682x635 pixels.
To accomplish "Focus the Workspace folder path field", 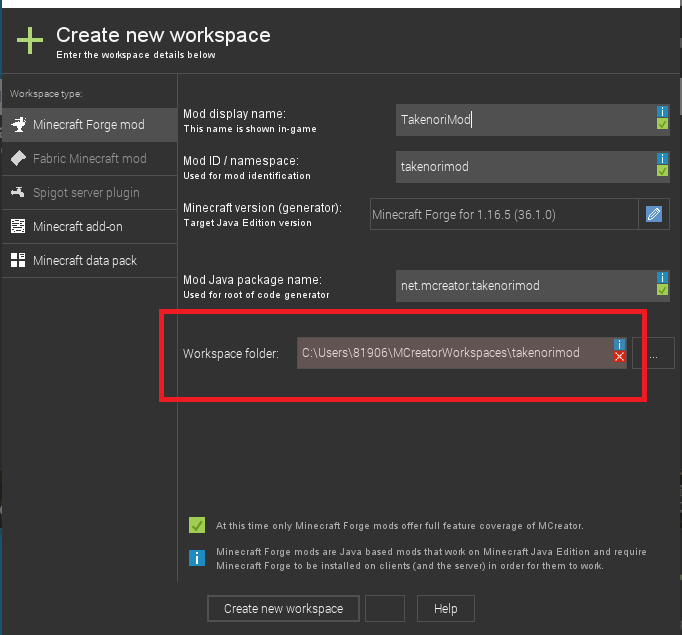I will pos(455,353).
